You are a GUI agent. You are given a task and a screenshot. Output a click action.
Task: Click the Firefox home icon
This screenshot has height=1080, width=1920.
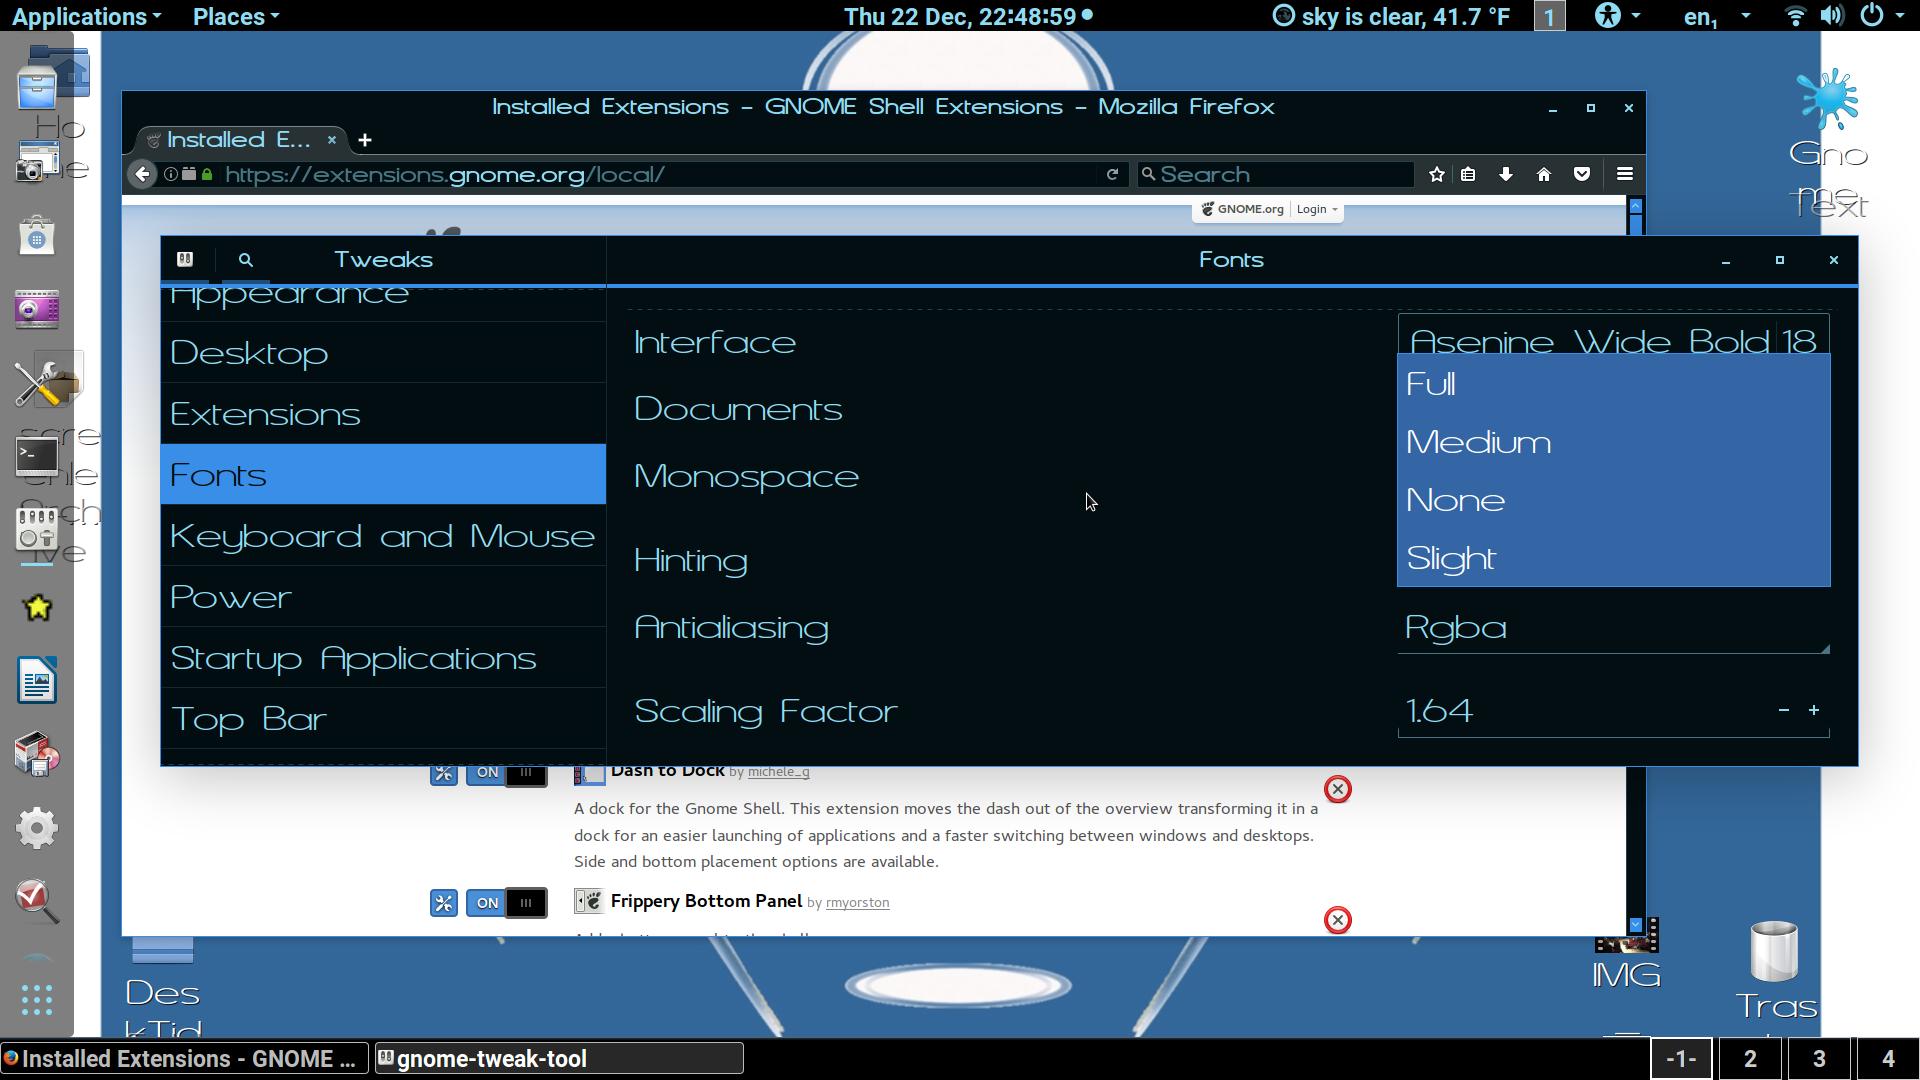1543,174
